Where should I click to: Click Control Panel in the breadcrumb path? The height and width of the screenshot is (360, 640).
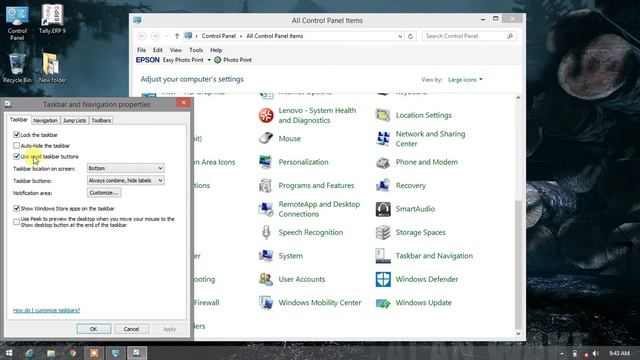click(x=219, y=36)
